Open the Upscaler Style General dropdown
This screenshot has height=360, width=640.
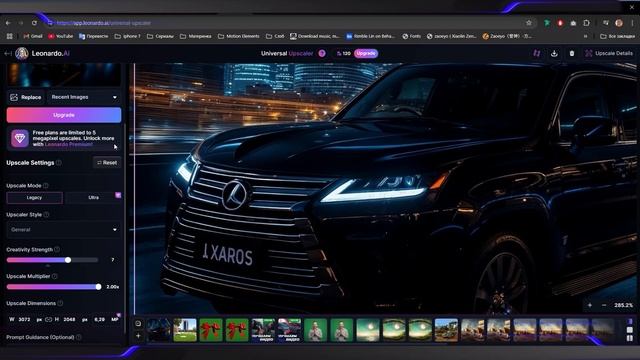coord(64,230)
